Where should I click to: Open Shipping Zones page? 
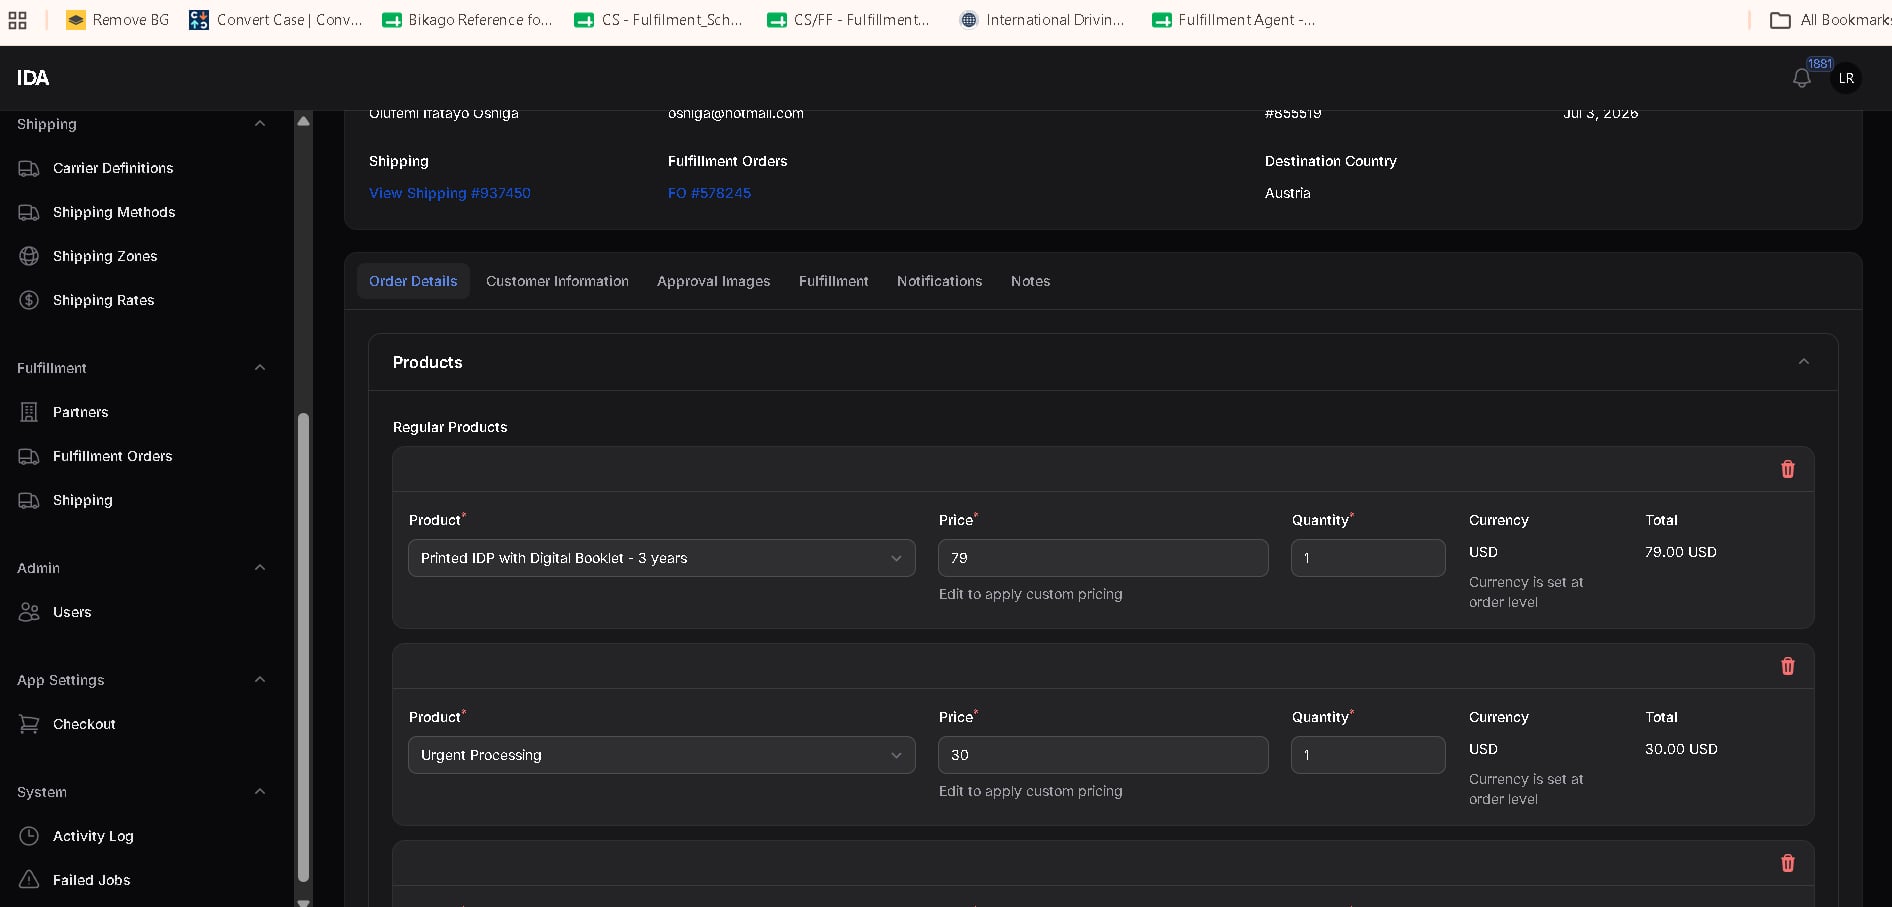[x=105, y=256]
